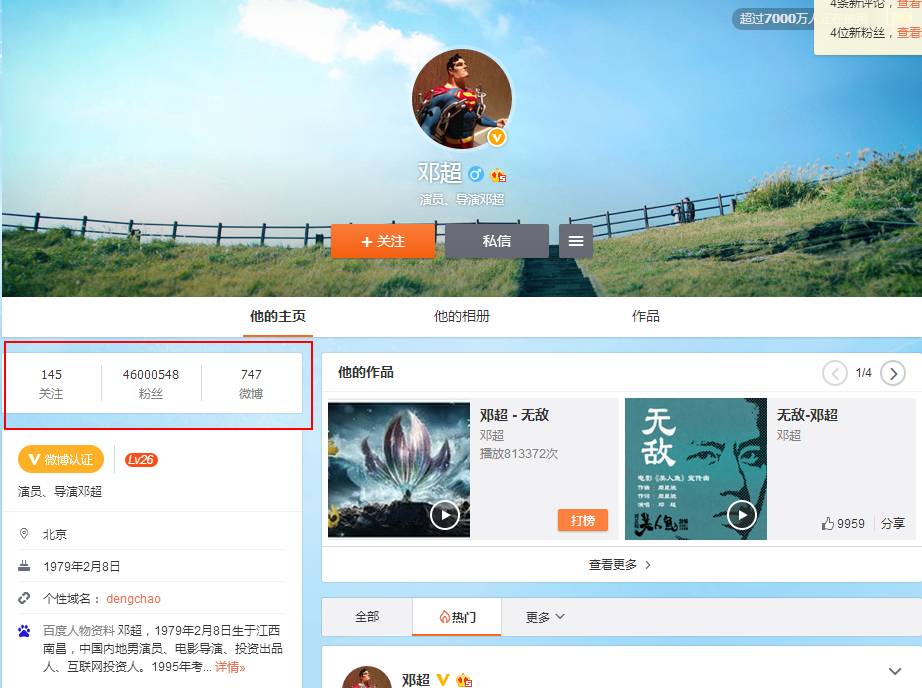Select the 全部 feed filter tab
922x688 pixels.
368,616
